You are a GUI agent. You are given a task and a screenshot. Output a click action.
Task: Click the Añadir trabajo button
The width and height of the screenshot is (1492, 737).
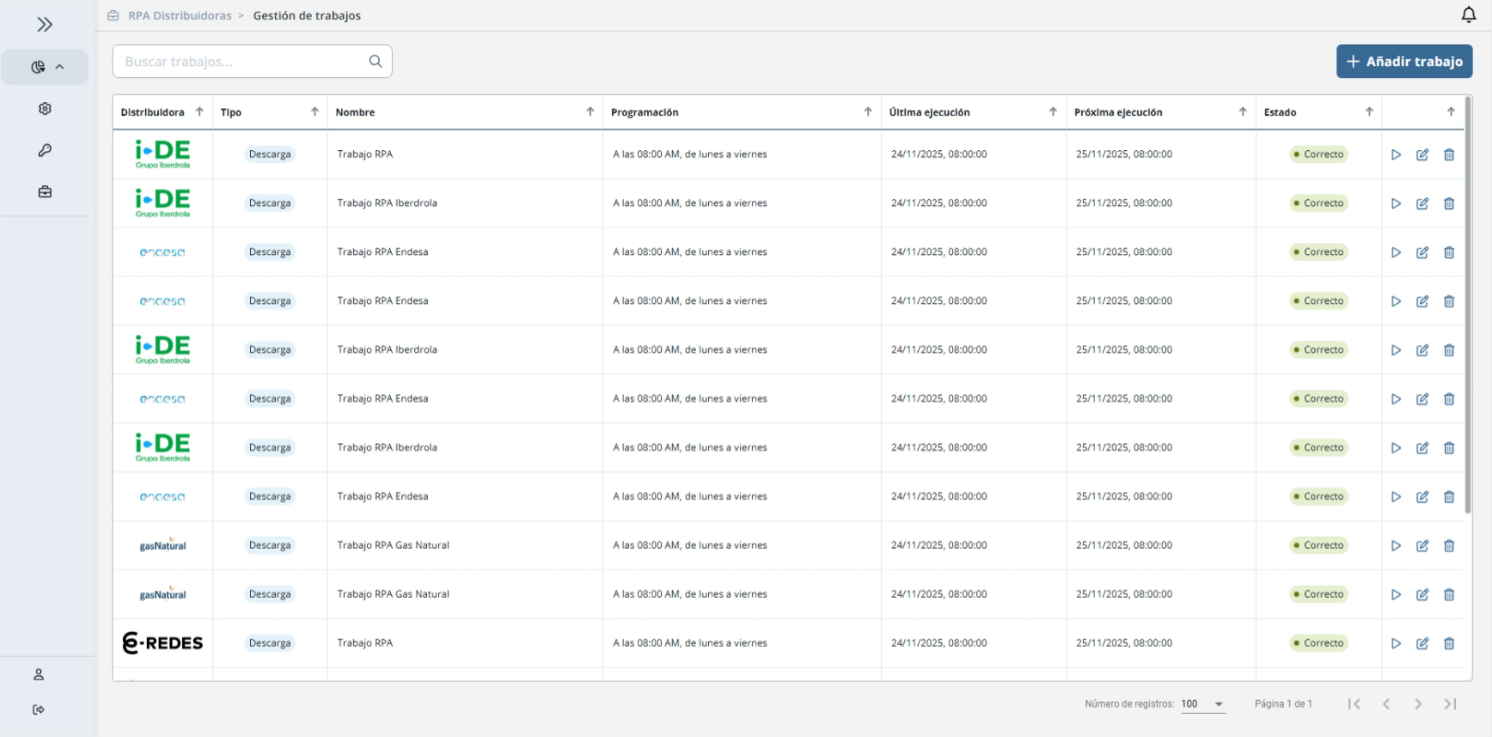(1404, 61)
